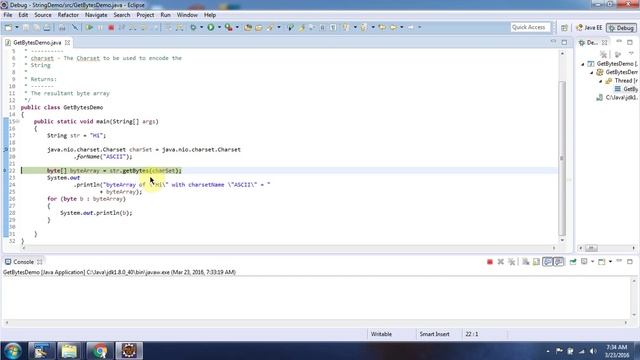Click the system tray volume icon
The image size is (640, 360).
click(x=593, y=351)
